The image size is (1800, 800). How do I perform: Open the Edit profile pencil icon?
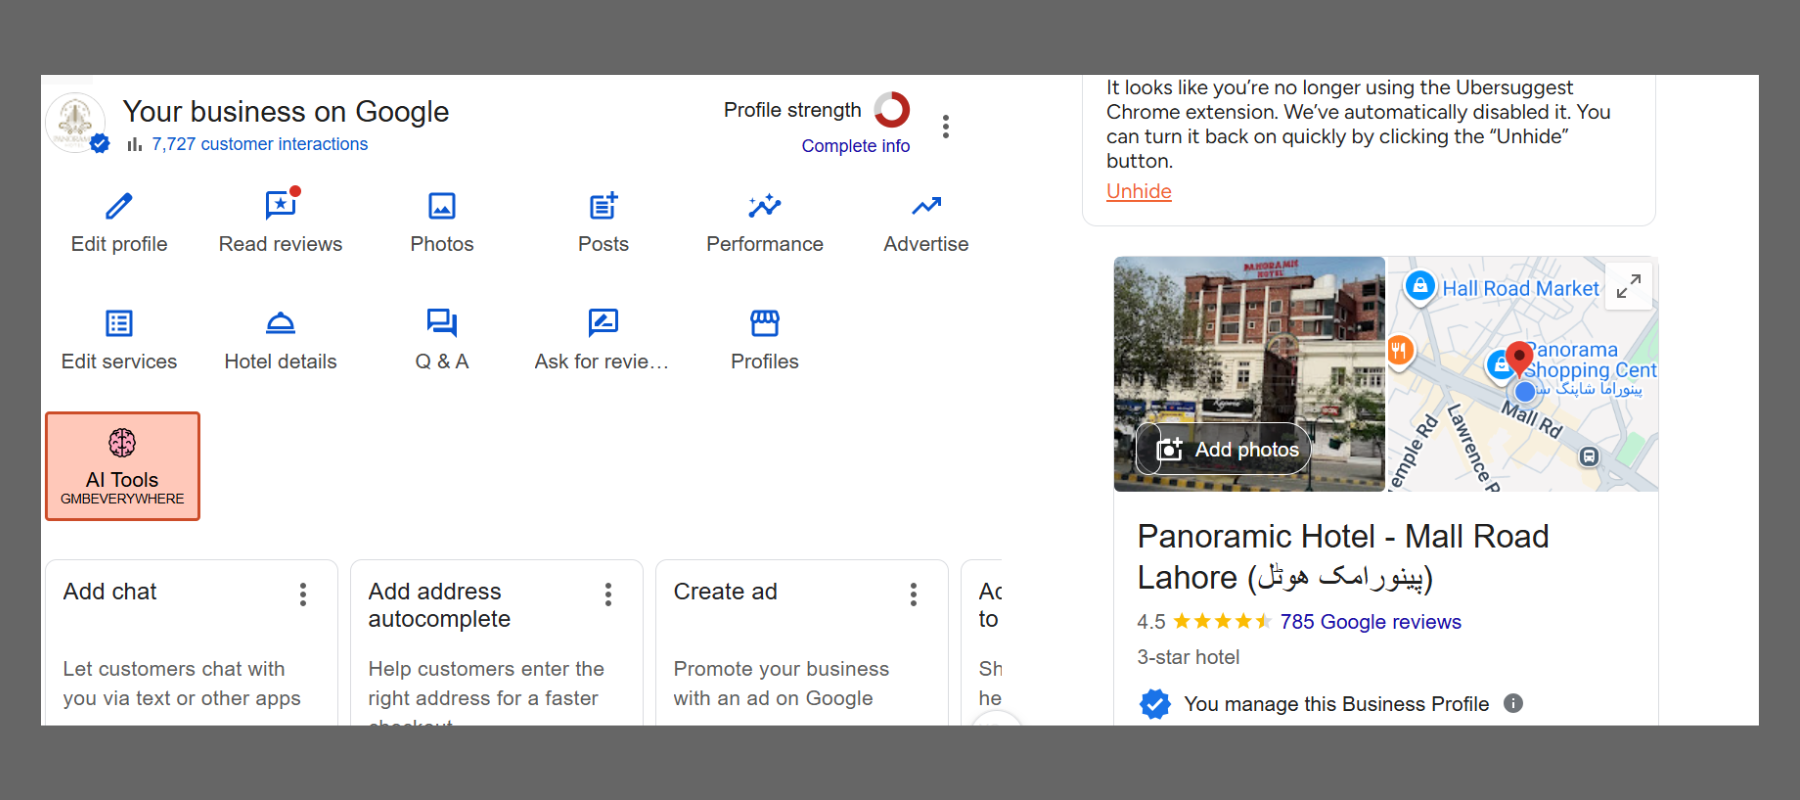click(x=119, y=207)
